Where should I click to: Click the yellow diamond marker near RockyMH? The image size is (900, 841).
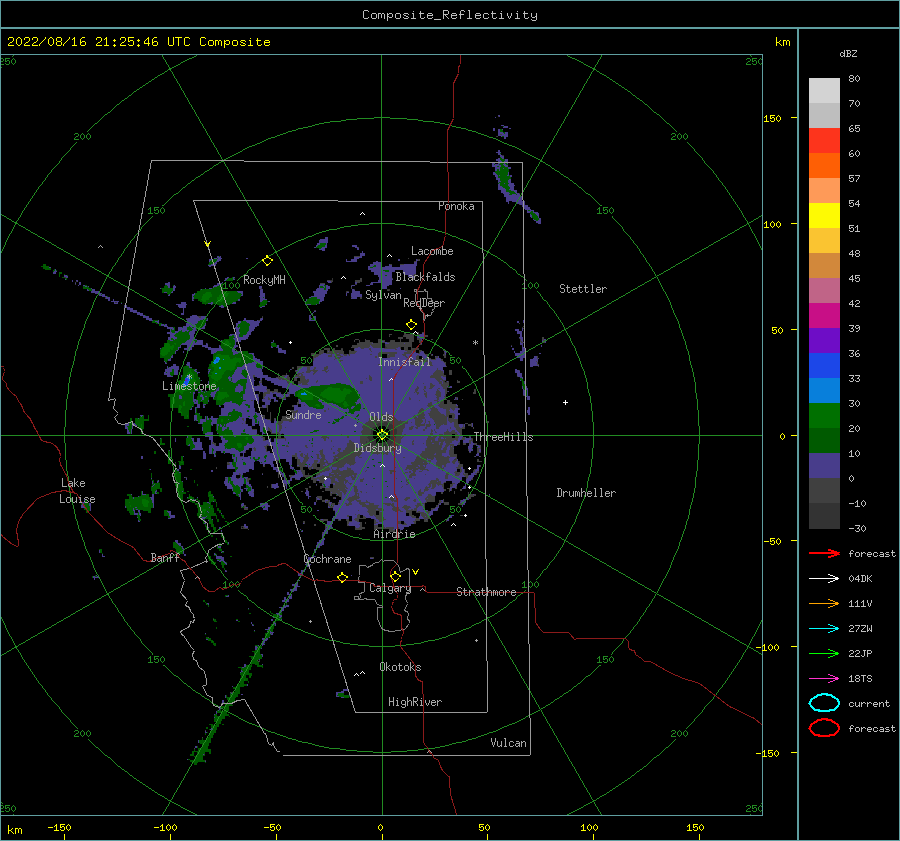[267, 261]
